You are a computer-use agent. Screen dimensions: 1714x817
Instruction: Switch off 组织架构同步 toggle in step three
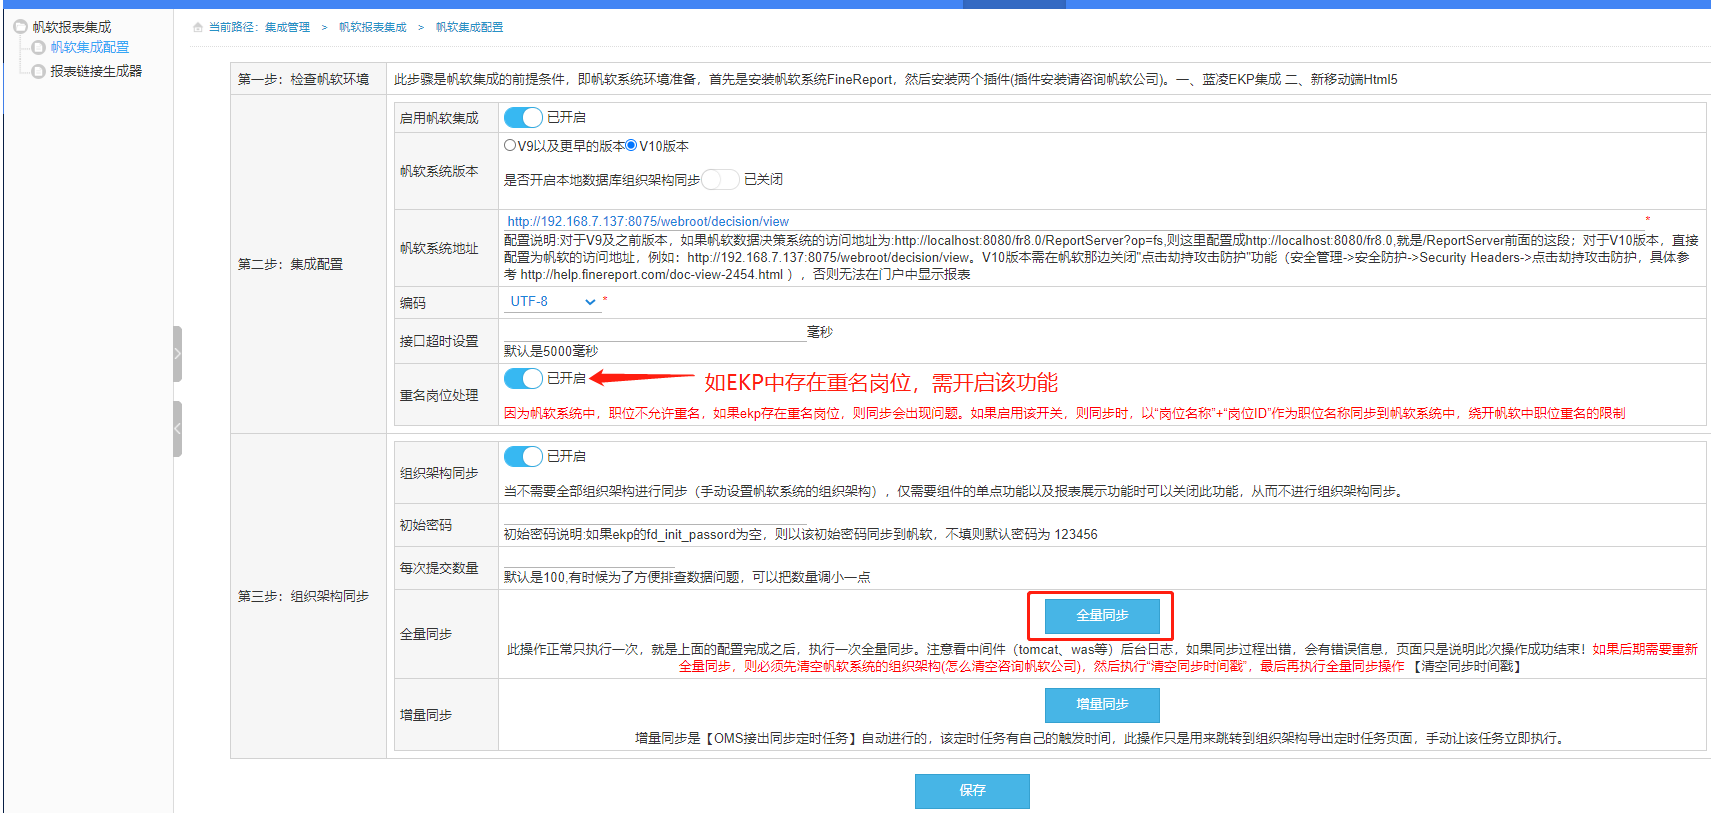pos(523,456)
